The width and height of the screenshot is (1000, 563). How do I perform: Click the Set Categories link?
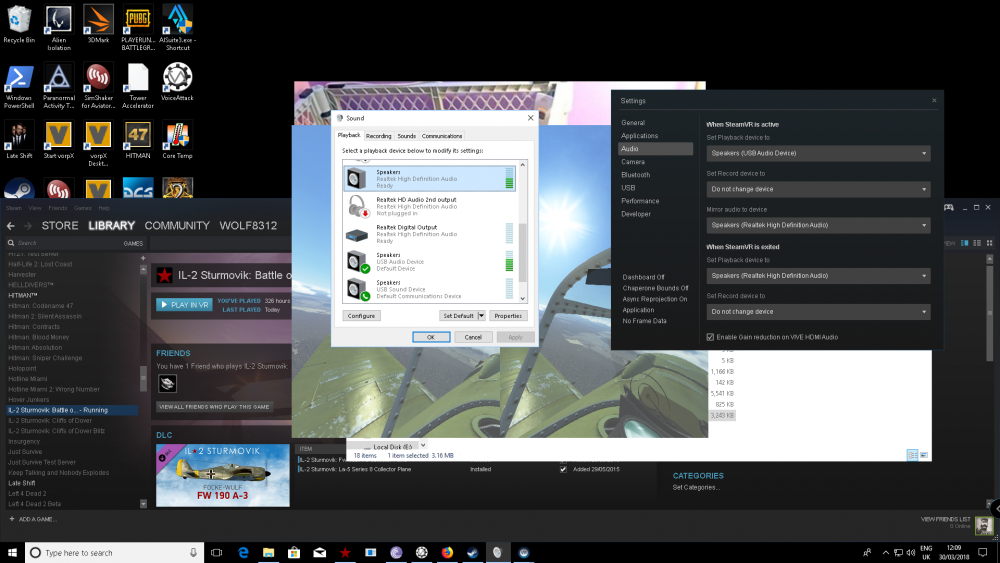(x=696, y=487)
